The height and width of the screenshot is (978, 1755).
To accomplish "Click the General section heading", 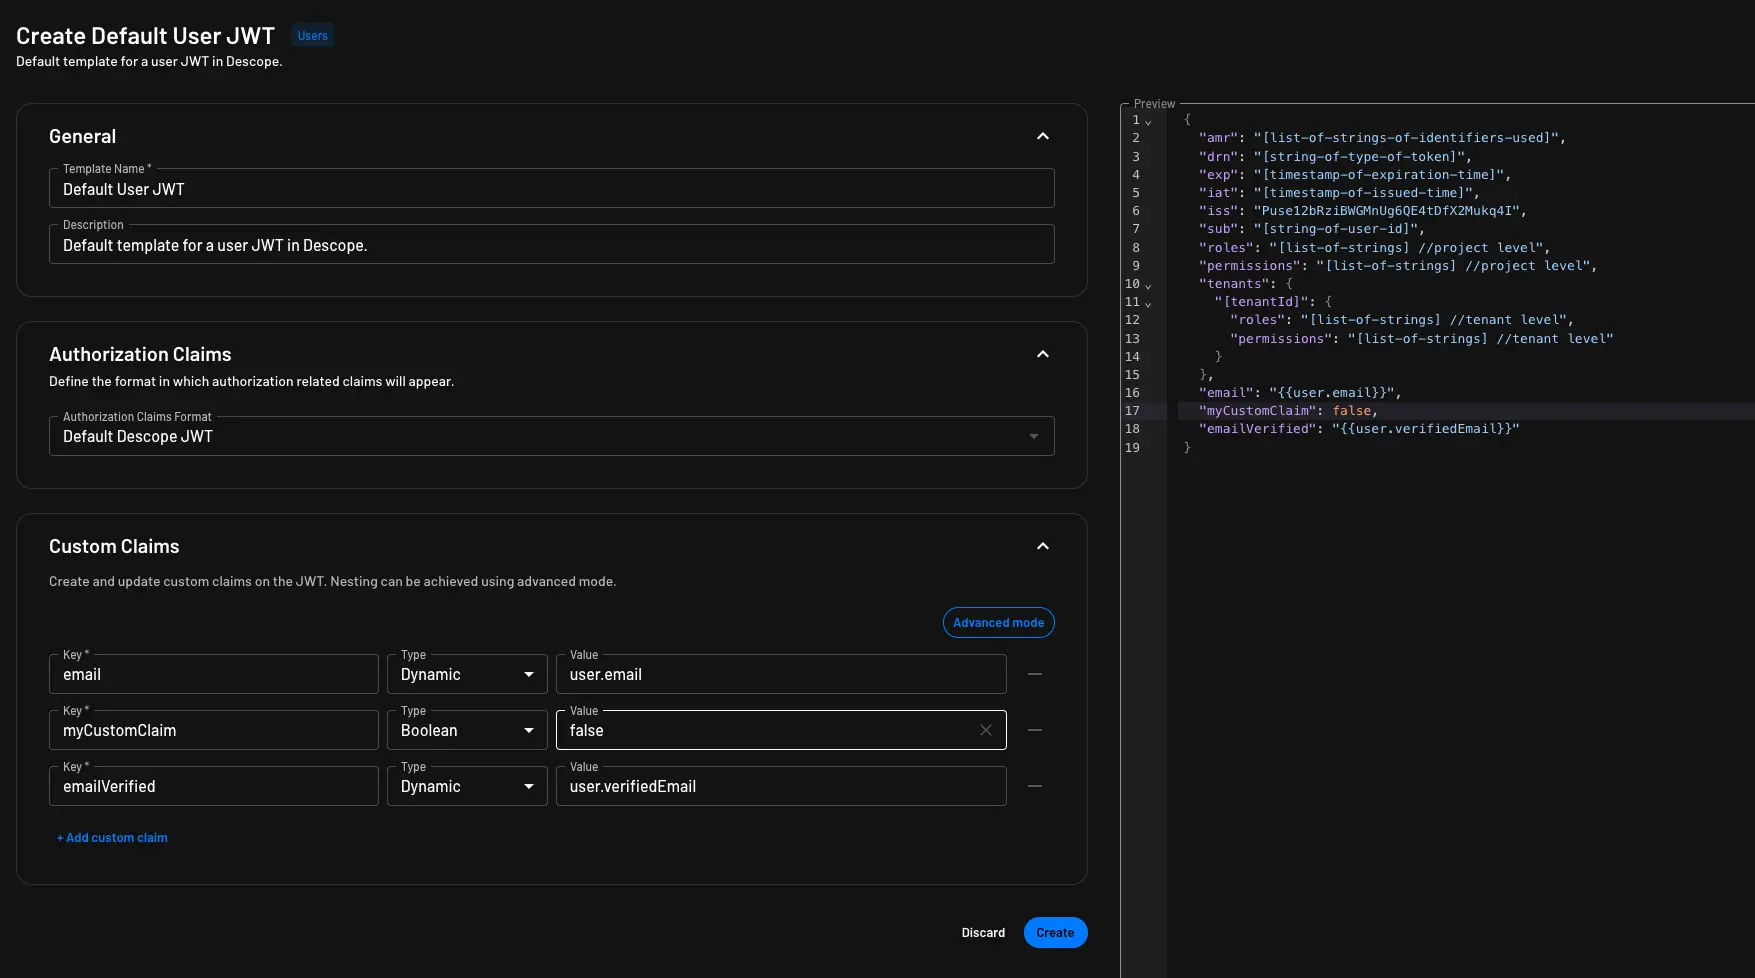I will click(82, 136).
